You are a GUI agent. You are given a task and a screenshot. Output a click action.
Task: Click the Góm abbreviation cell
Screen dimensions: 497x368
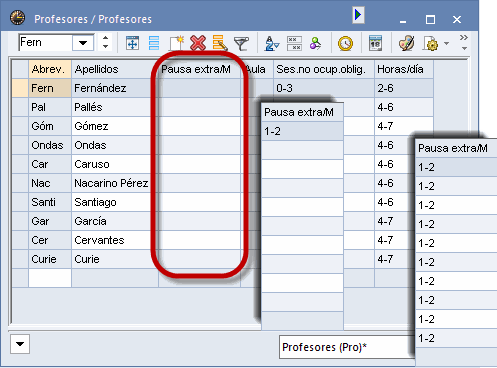pos(50,126)
